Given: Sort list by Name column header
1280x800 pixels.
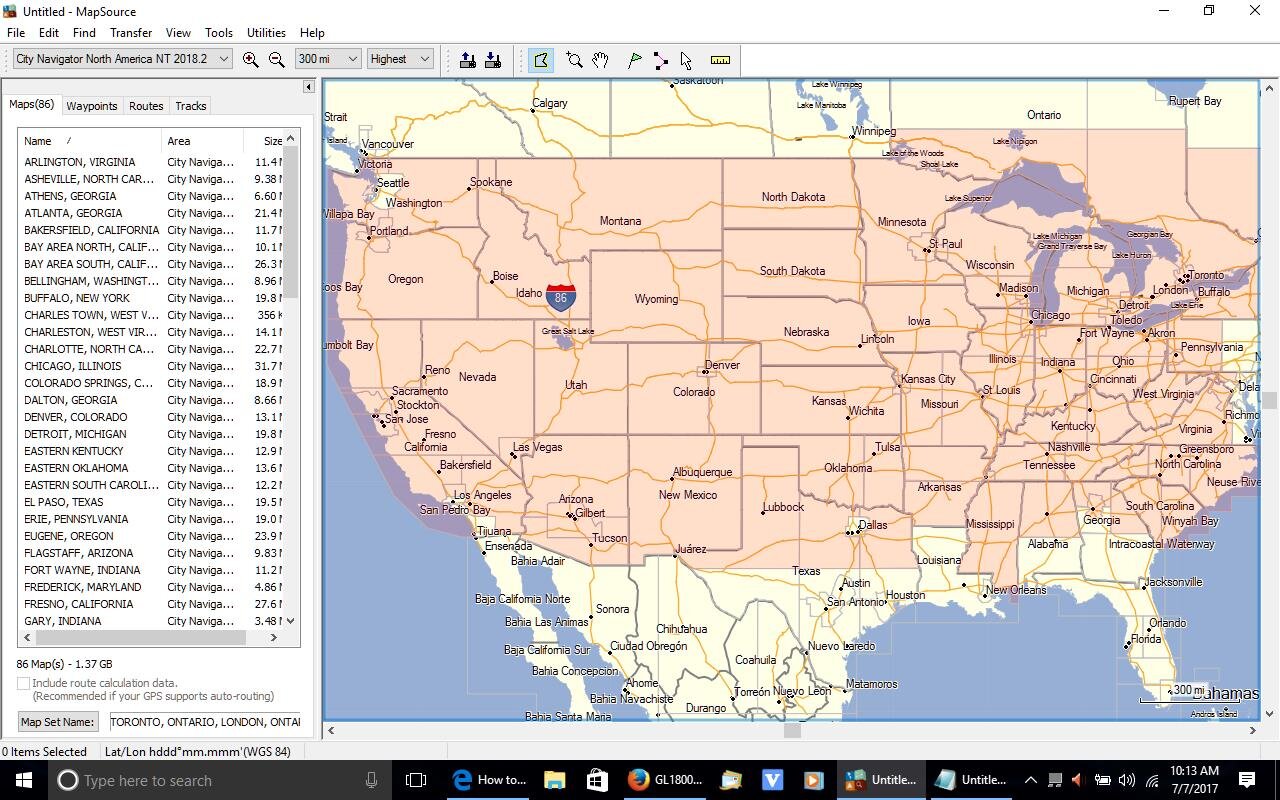Looking at the screenshot, I should pos(88,141).
